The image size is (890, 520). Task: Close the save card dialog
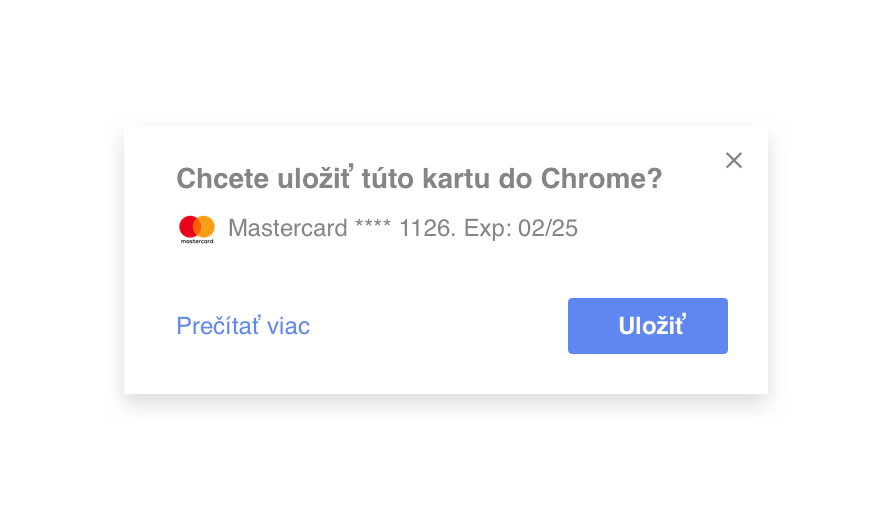pyautogui.click(x=734, y=160)
